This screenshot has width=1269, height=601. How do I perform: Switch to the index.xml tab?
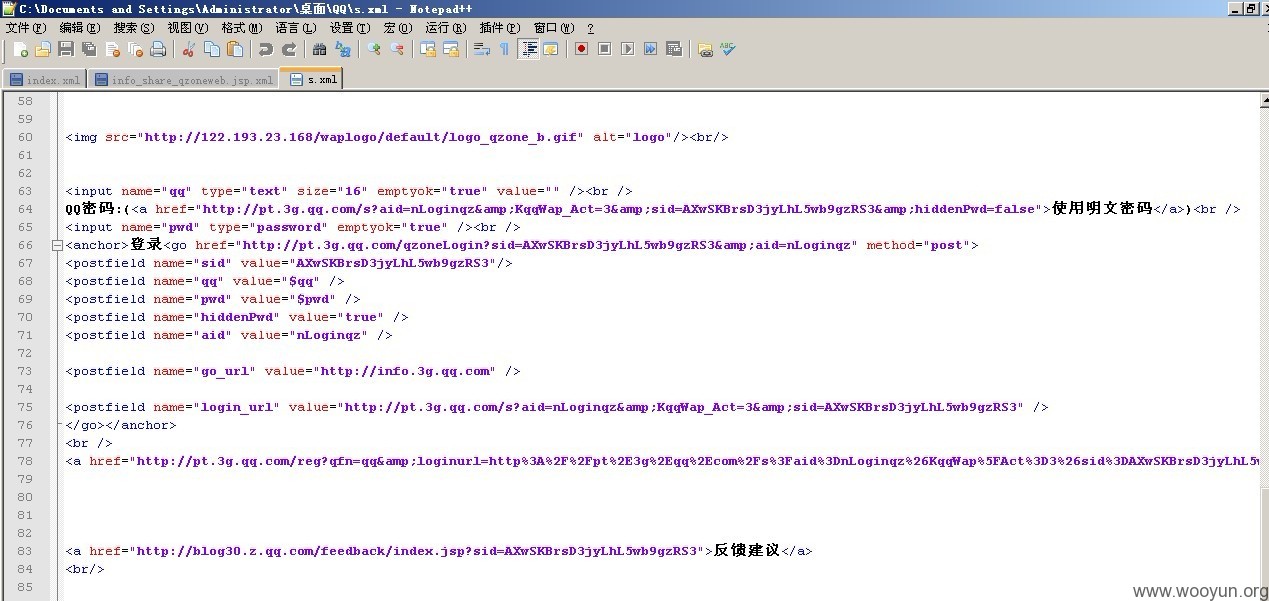coord(45,80)
